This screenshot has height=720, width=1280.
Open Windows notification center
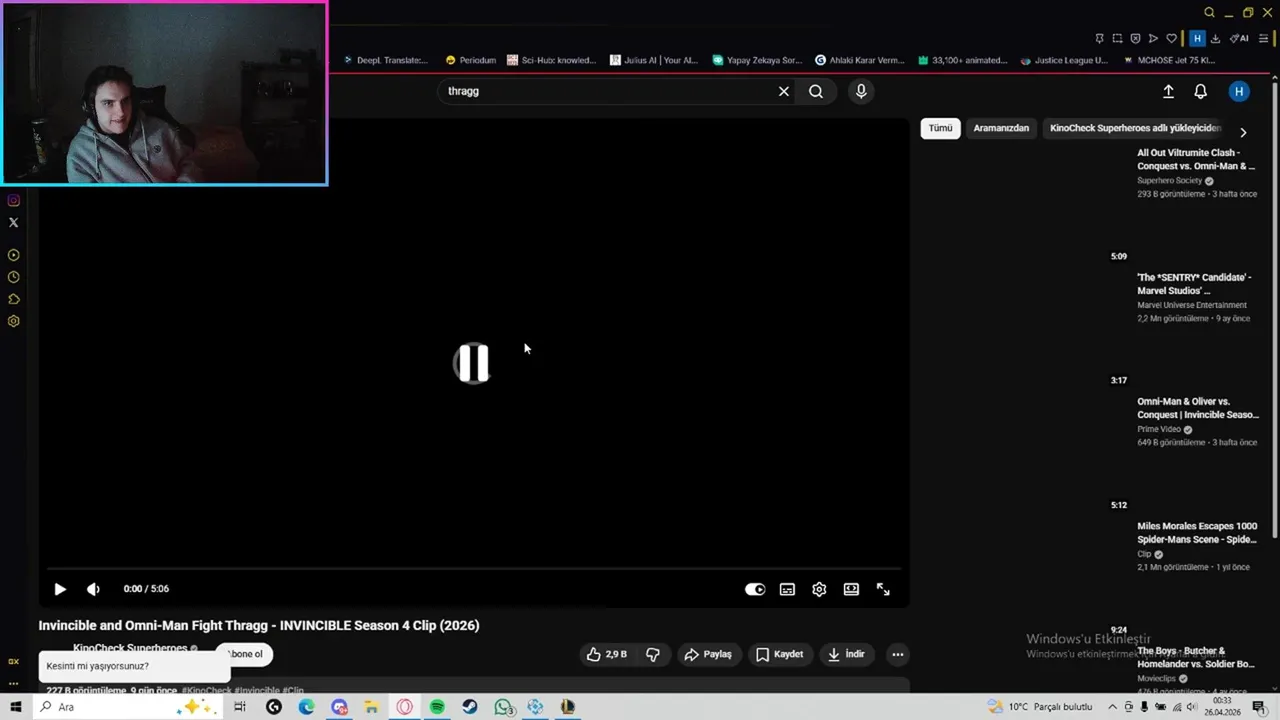coord(1259,707)
